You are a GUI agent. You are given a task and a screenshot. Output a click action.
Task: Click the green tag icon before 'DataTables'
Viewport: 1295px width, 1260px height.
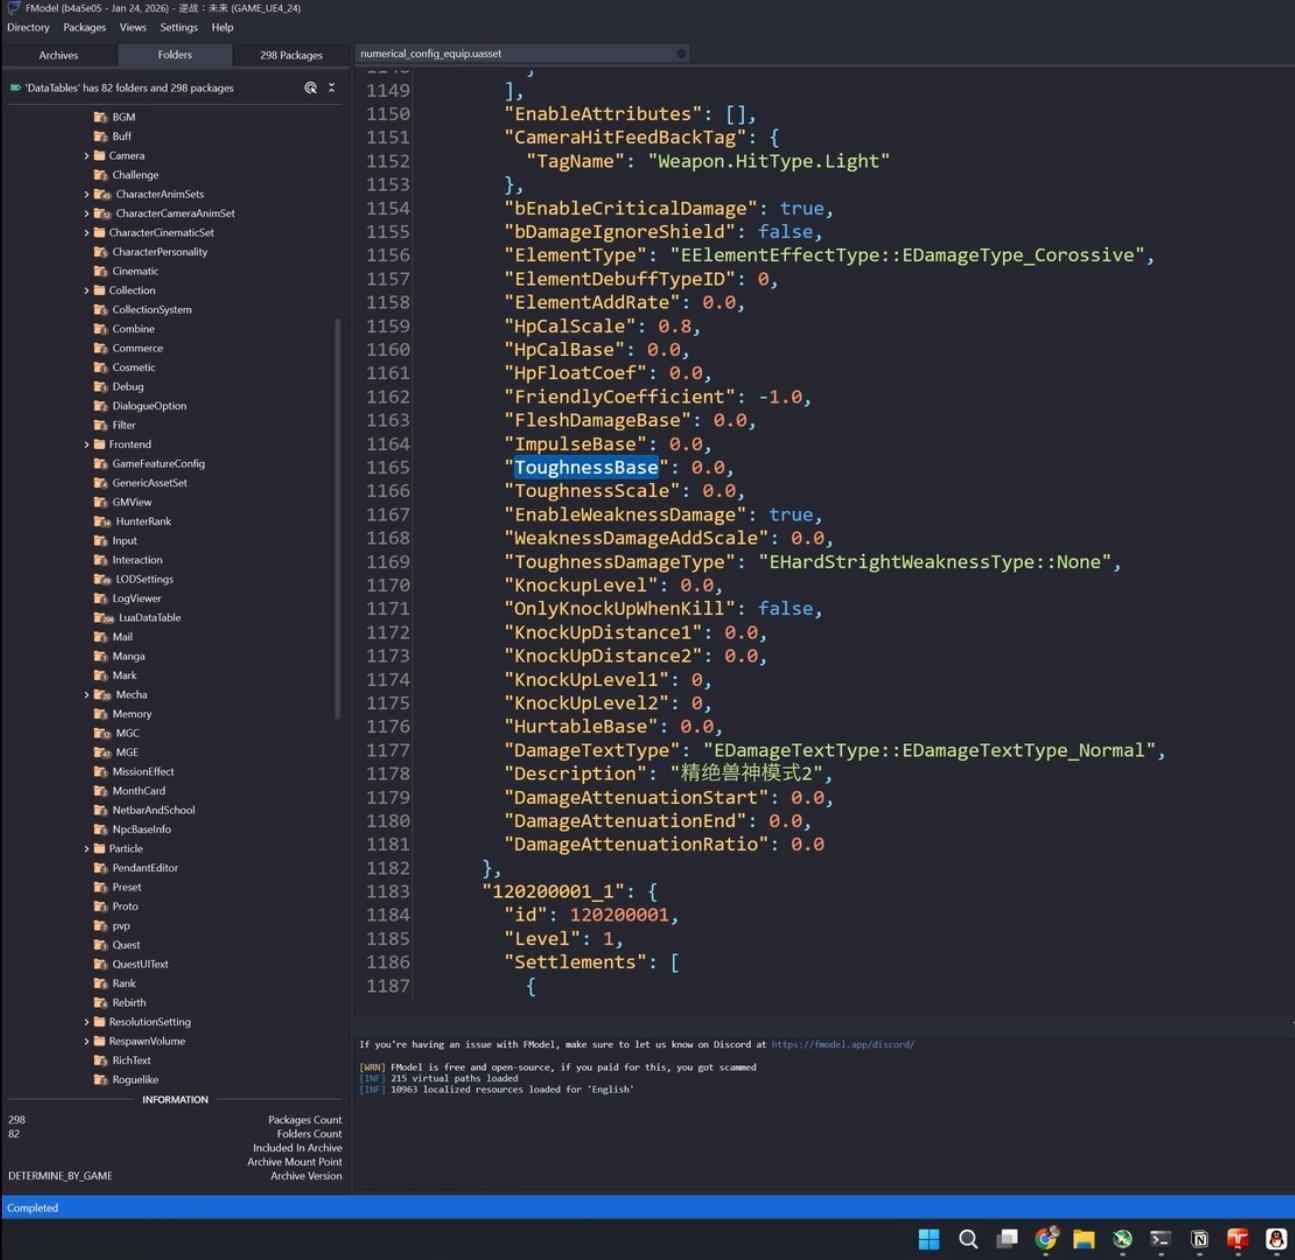click(15, 88)
